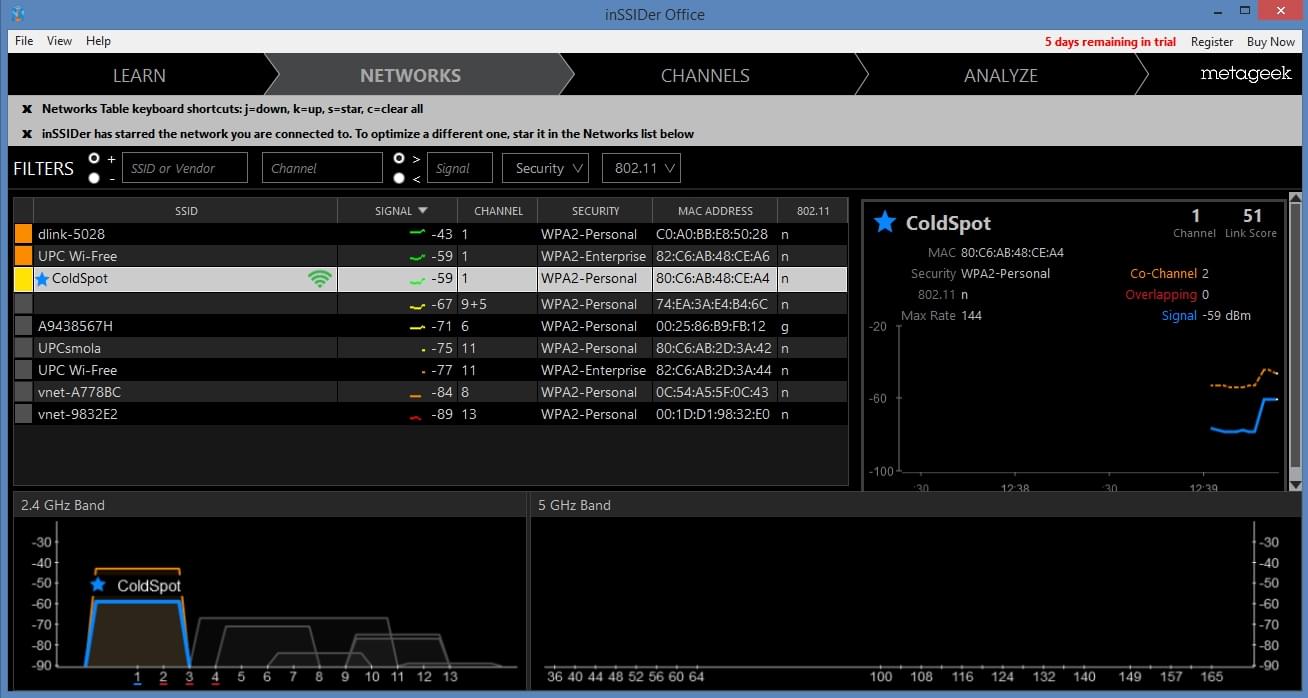The height and width of the screenshot is (698, 1308).
Task: Select the minus (exclude) filter radio button
Action: click(x=94, y=178)
